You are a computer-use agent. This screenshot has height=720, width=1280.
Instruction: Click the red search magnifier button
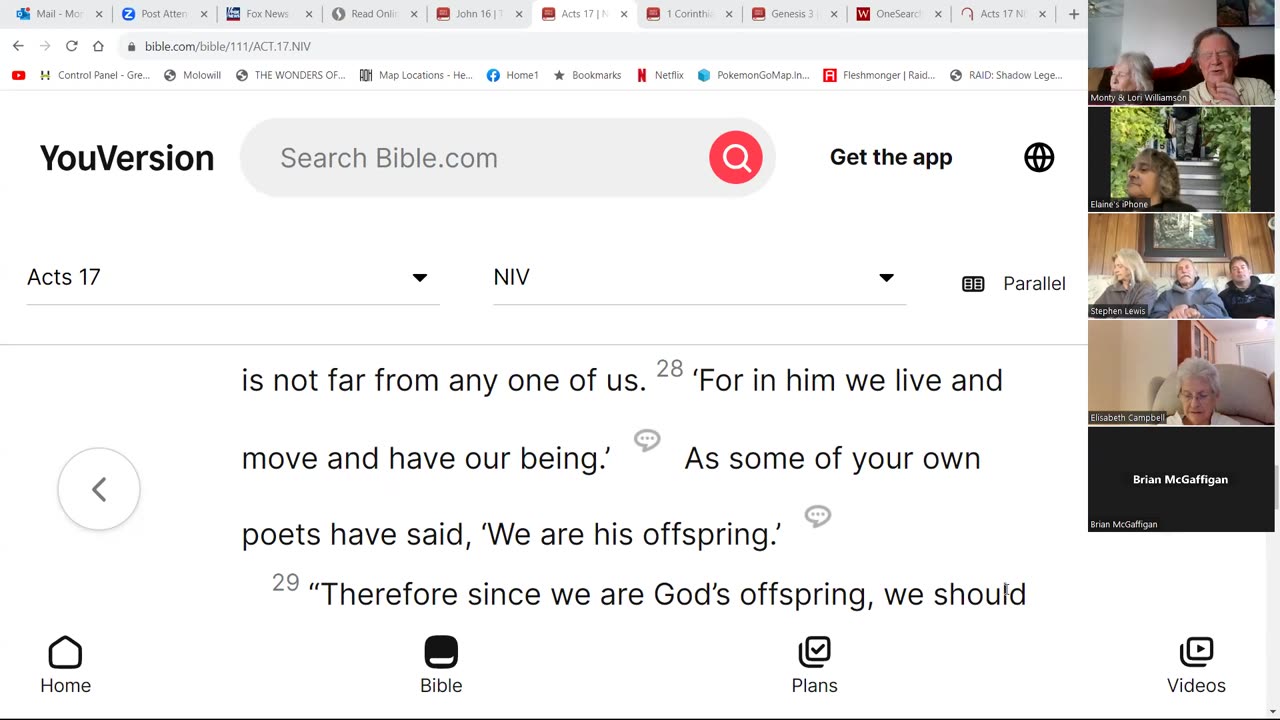click(x=736, y=157)
